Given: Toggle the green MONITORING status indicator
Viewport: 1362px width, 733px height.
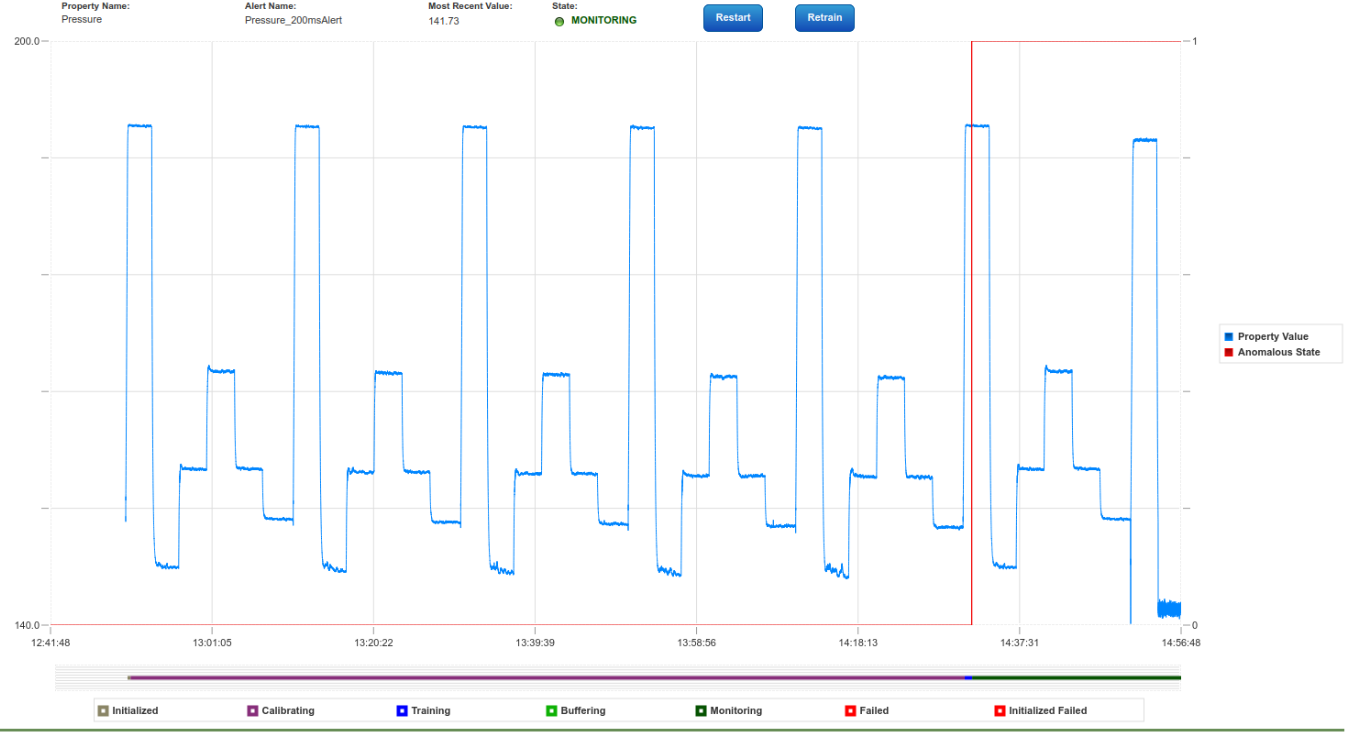Looking at the screenshot, I should click(560, 20).
